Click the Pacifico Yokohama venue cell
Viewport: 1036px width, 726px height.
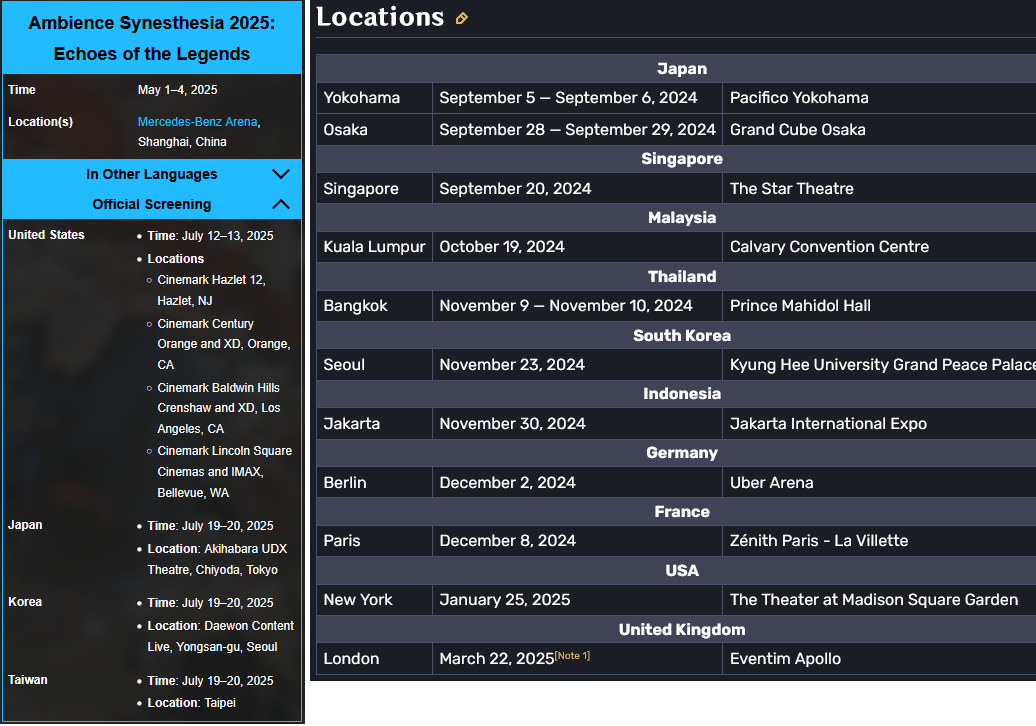[879, 98]
